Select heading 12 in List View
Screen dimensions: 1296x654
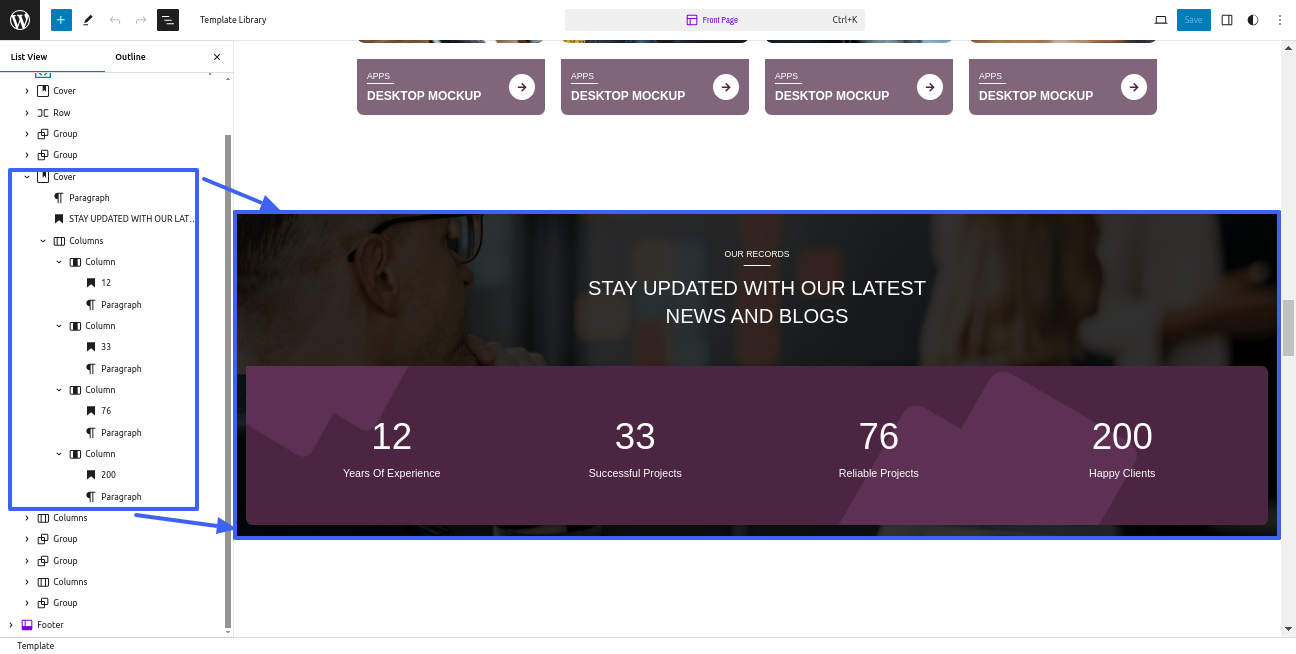click(105, 283)
